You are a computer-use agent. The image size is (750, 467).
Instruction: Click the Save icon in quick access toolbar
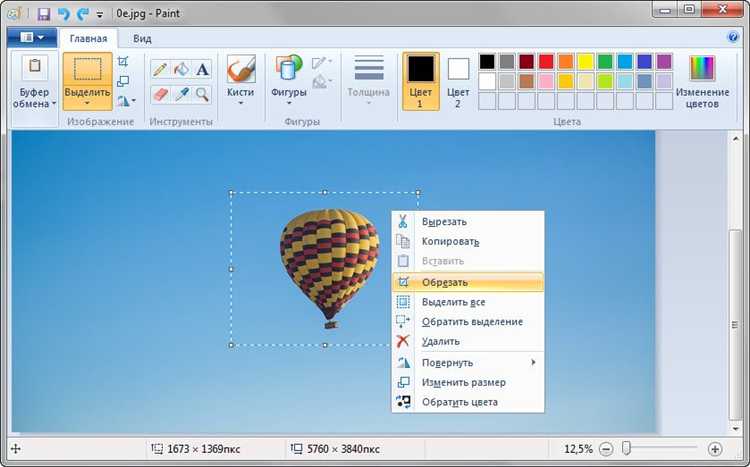coord(44,13)
